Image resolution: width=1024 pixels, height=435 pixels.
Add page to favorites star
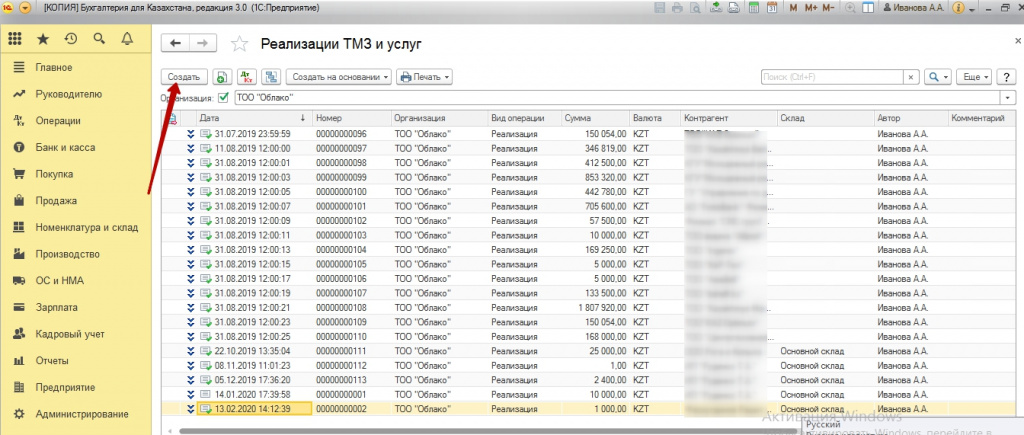point(240,44)
